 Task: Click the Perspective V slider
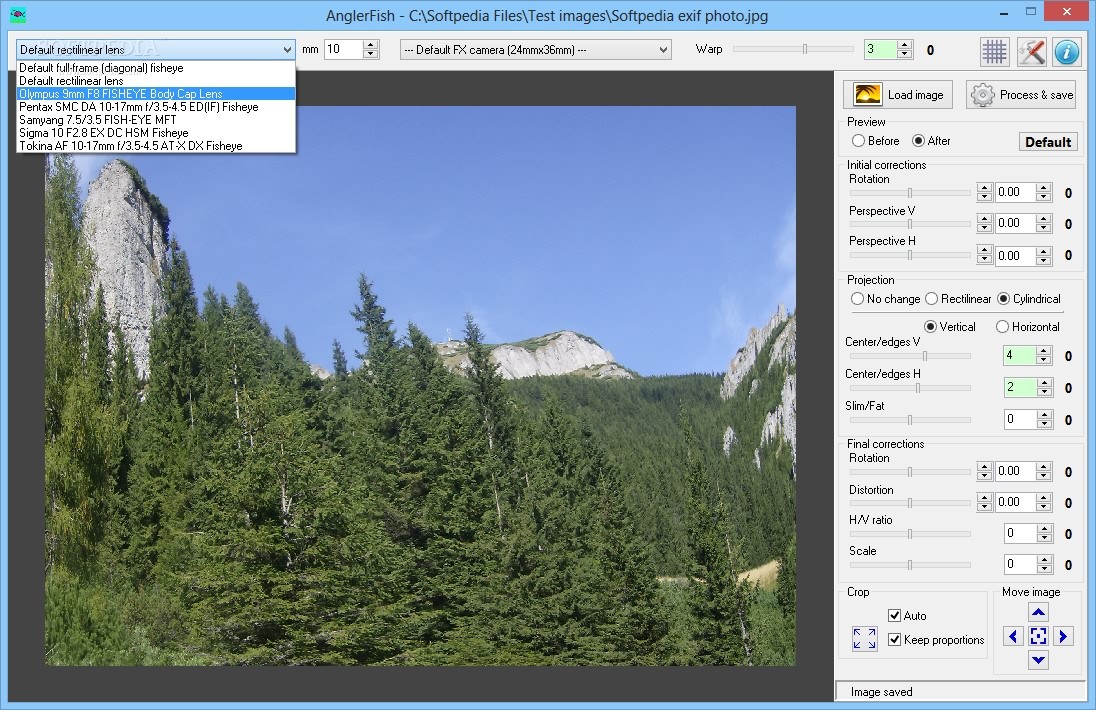(x=909, y=224)
